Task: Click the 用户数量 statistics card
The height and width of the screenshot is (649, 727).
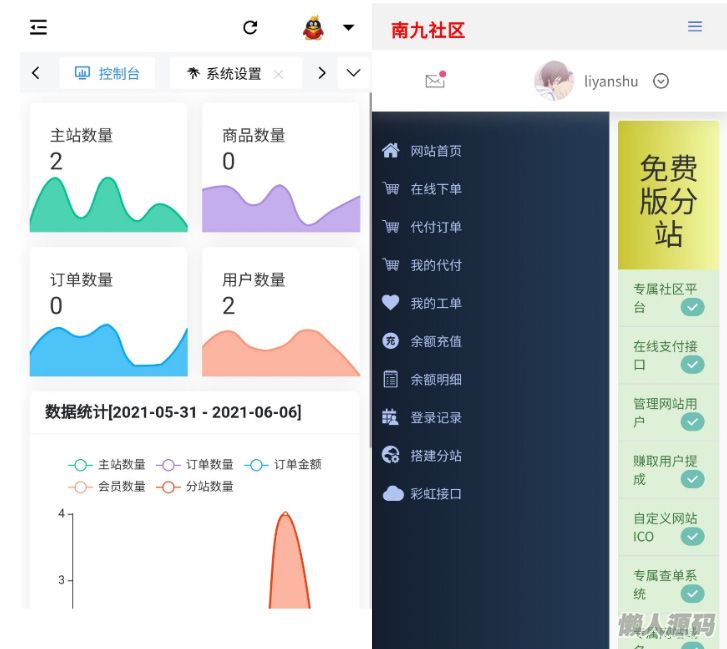Action: point(281,312)
